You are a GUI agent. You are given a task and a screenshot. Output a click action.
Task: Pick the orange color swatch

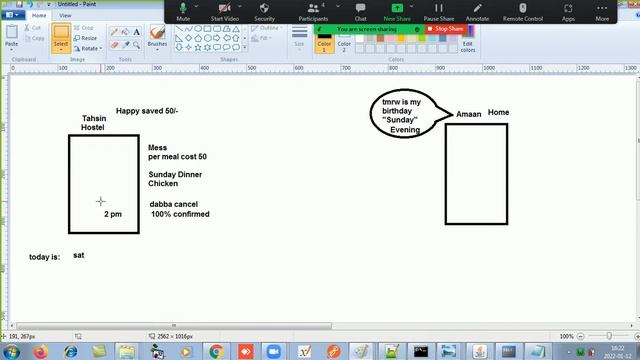pyautogui.click(x=401, y=38)
